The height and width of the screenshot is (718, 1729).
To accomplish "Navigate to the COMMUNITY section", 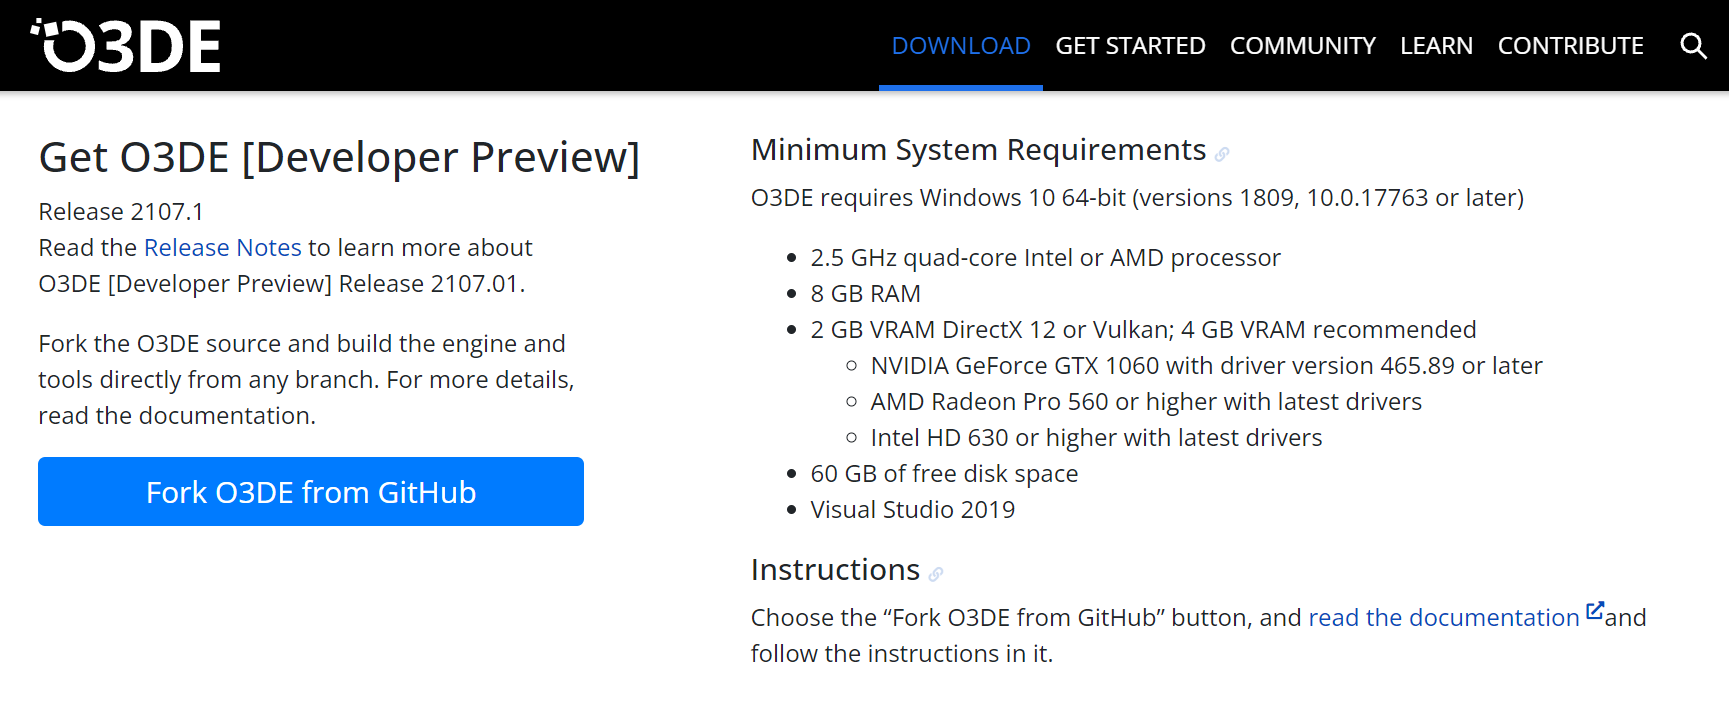I will pos(1302,45).
